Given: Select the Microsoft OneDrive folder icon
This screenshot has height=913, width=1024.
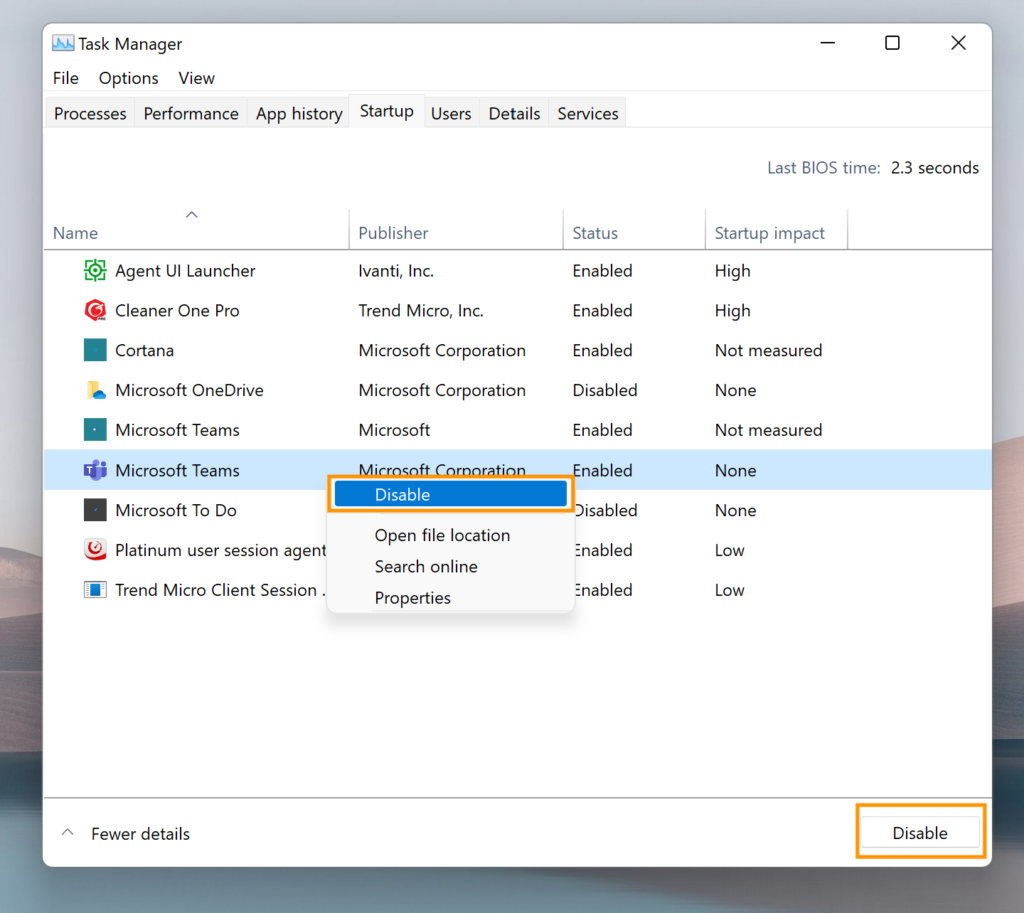Looking at the screenshot, I should pos(95,391).
